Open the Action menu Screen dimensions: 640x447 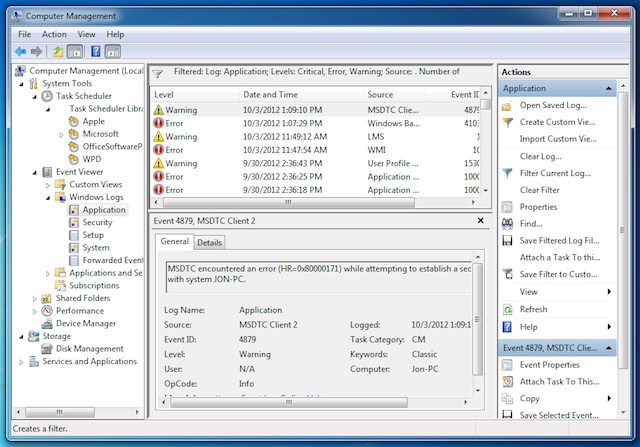[54, 34]
